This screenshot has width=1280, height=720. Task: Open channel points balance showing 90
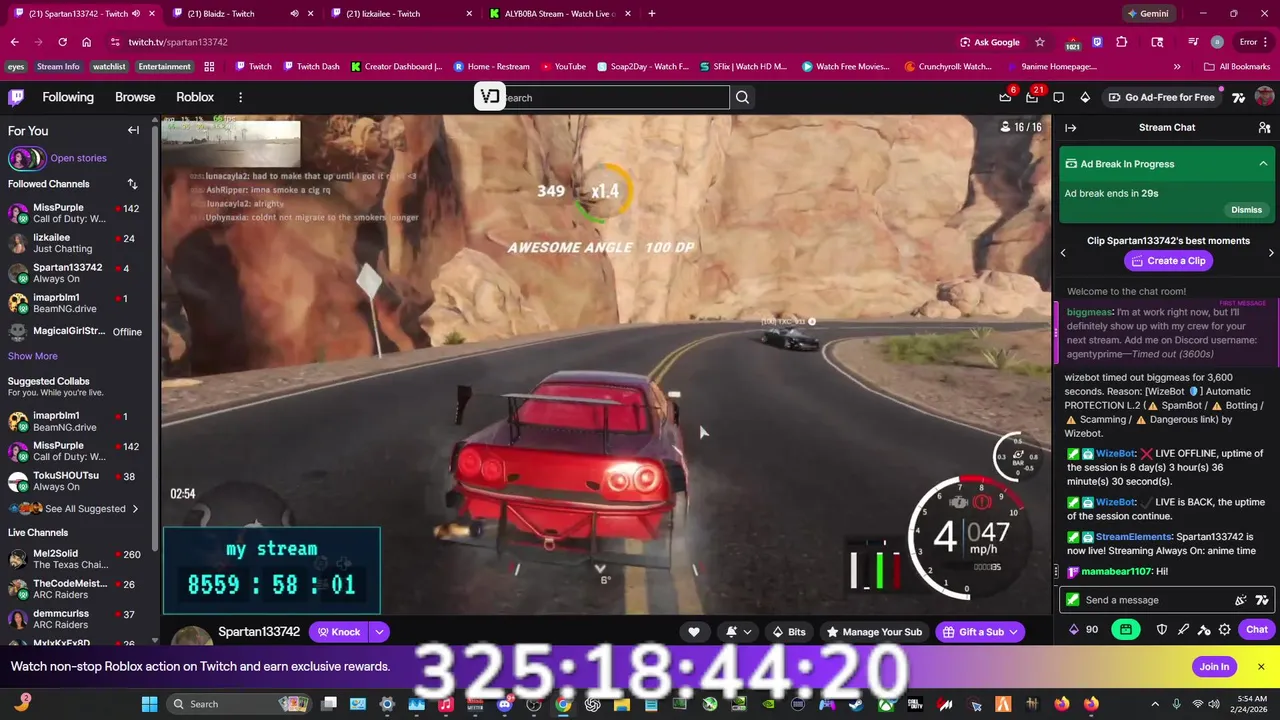tap(1085, 629)
